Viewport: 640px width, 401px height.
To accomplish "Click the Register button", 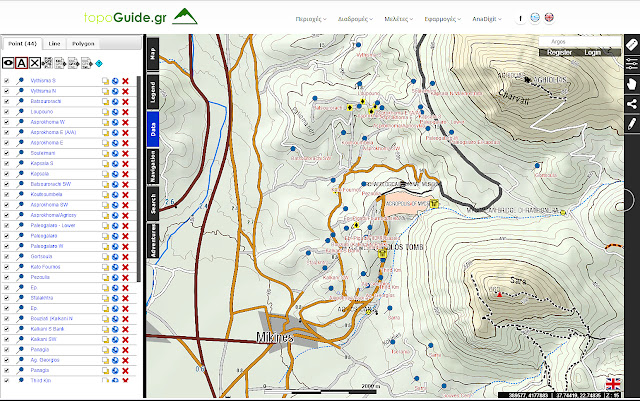I will pos(559,52).
